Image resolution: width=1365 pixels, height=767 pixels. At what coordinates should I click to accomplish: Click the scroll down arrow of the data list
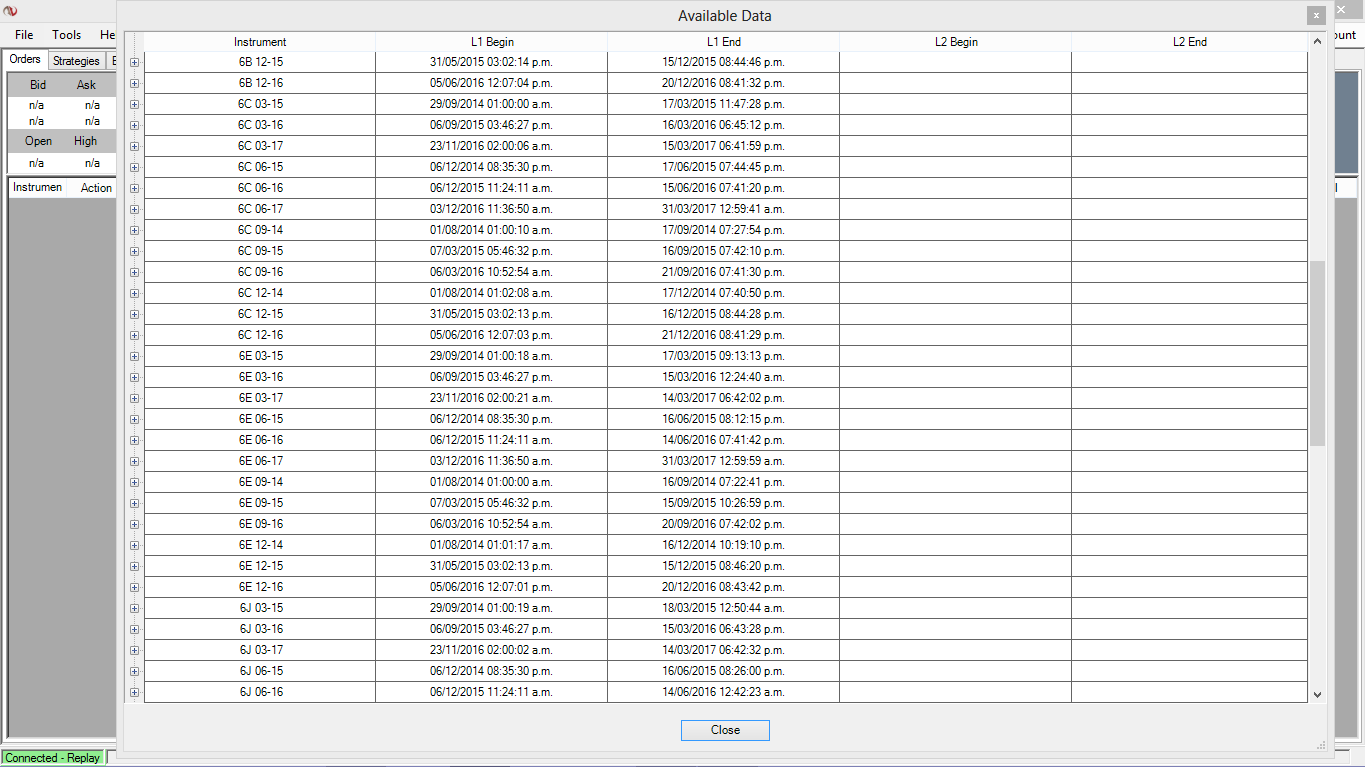[1317, 694]
